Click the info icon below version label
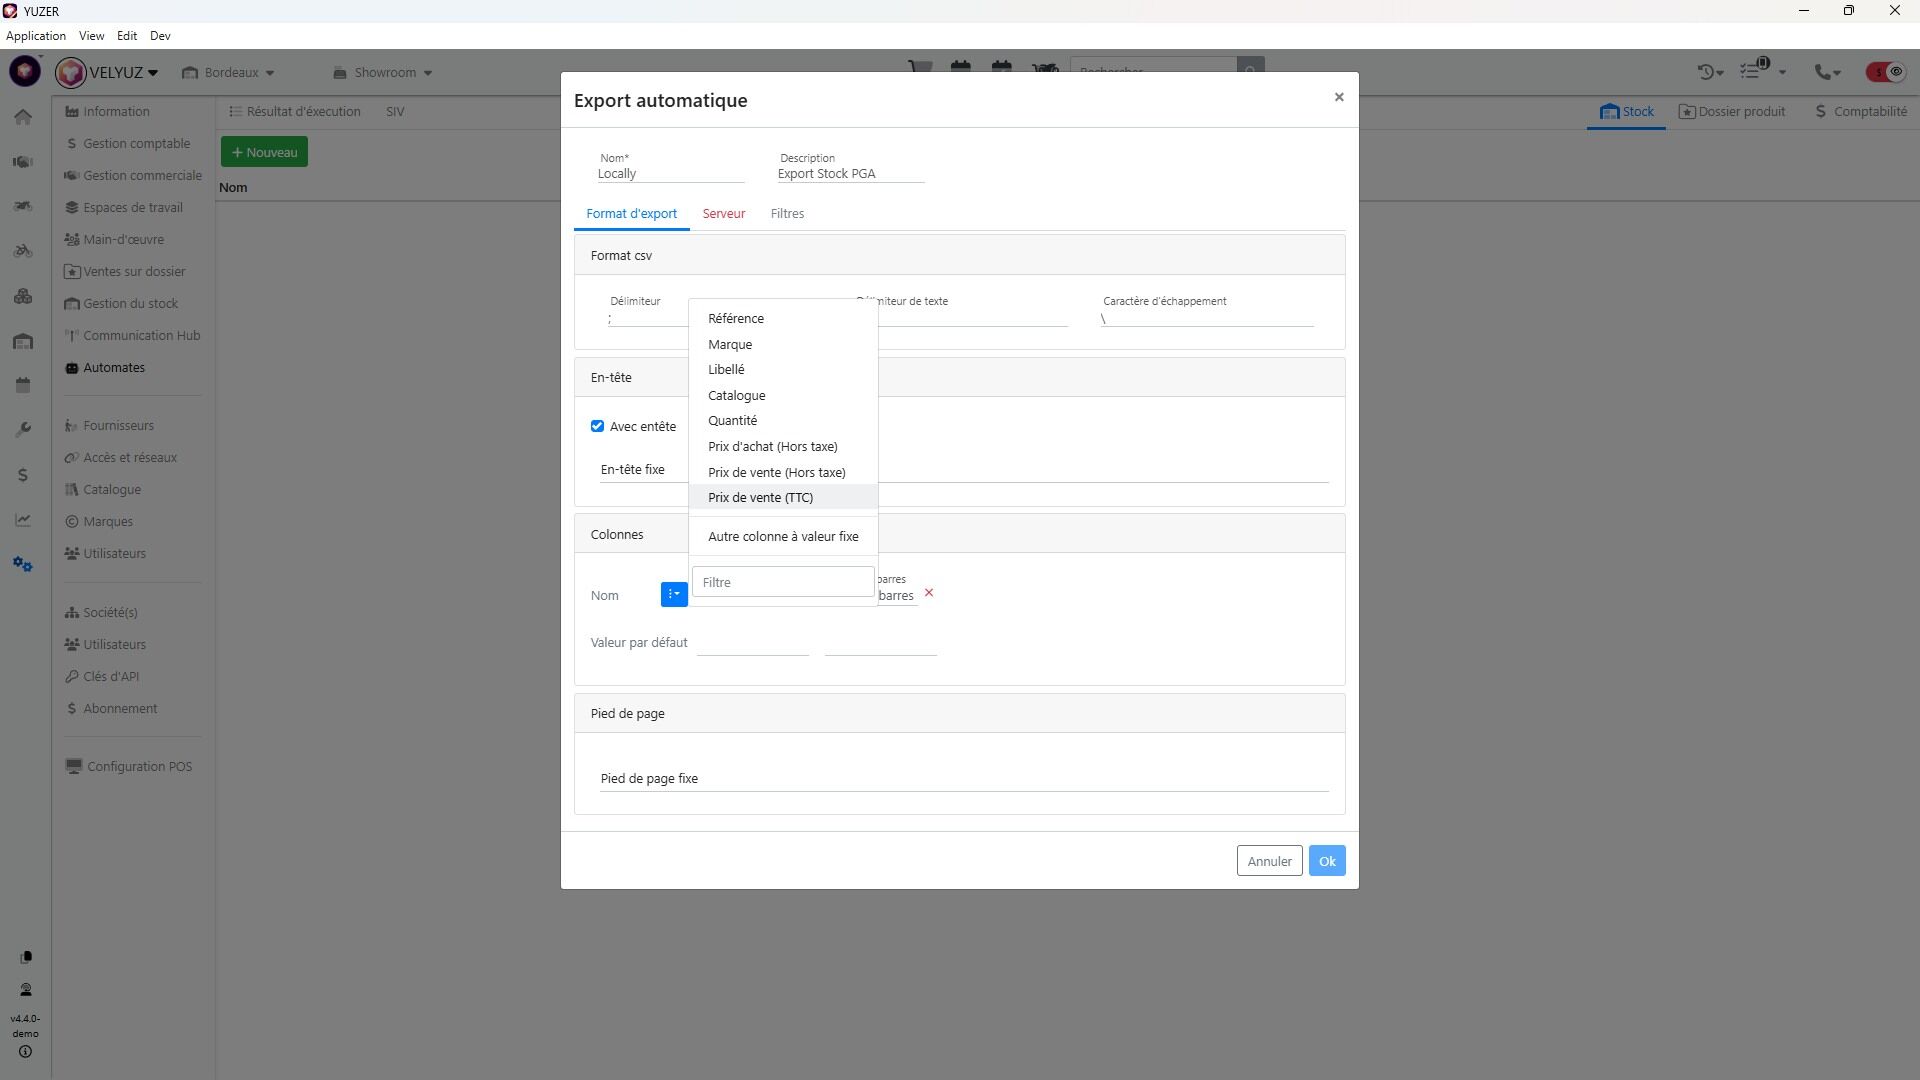 [25, 1052]
